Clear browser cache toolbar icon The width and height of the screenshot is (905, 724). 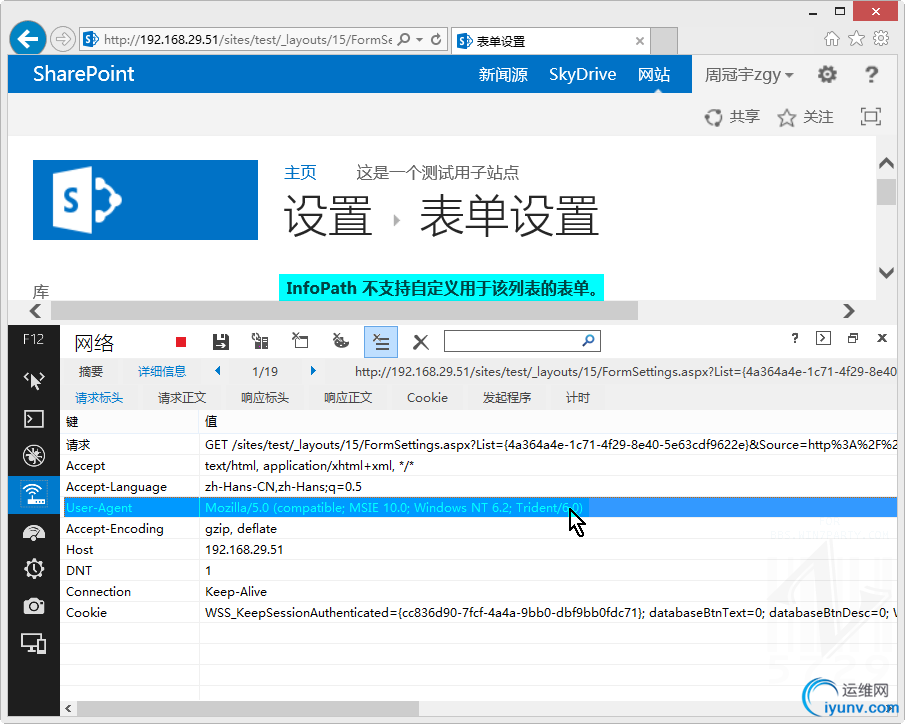point(300,341)
